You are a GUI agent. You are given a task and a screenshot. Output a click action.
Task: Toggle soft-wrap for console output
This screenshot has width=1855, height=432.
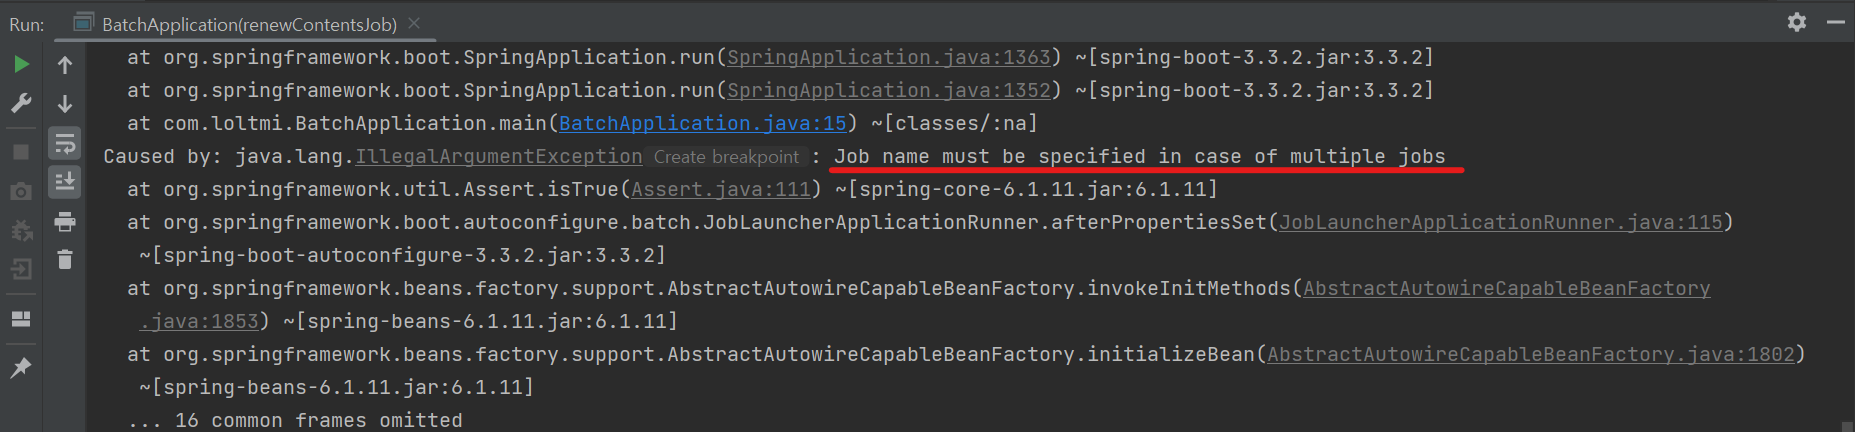click(65, 143)
